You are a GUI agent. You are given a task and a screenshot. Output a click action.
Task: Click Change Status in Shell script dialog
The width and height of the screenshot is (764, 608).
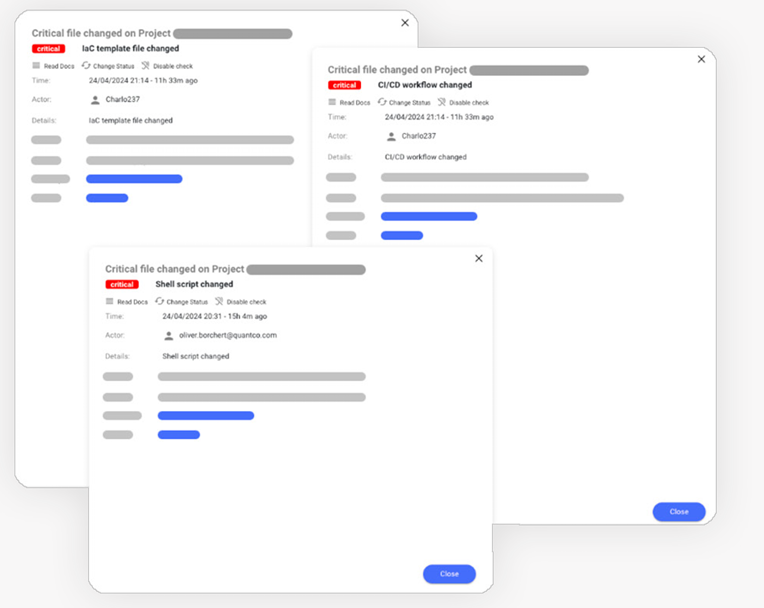coord(181,301)
